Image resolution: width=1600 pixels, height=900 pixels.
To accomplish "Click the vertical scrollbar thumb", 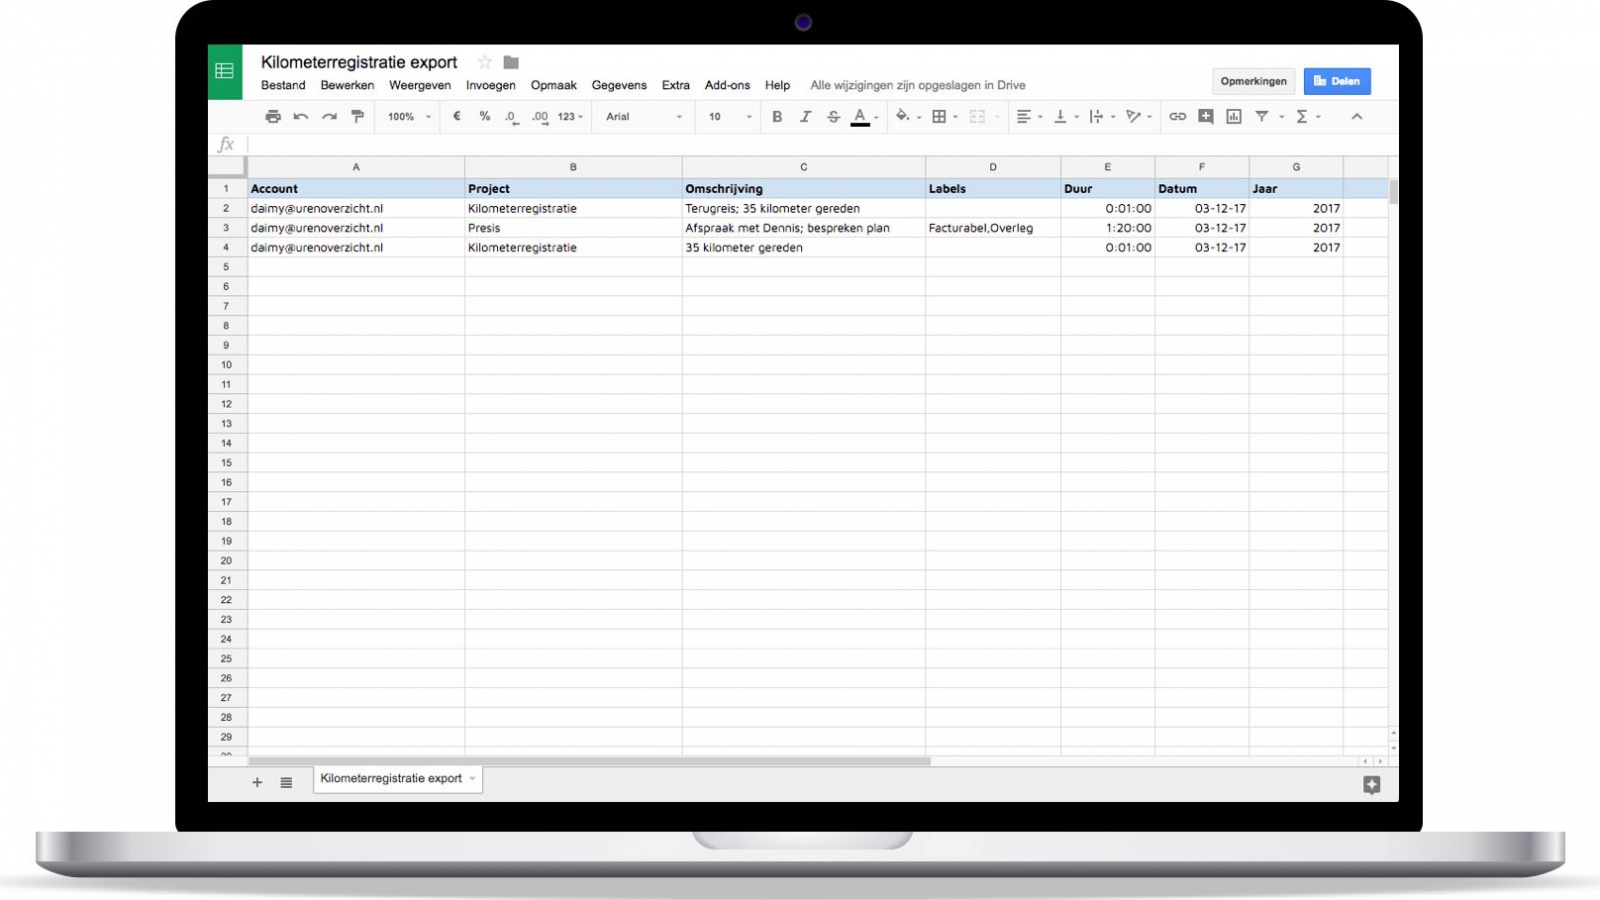I will pos(1393,192).
